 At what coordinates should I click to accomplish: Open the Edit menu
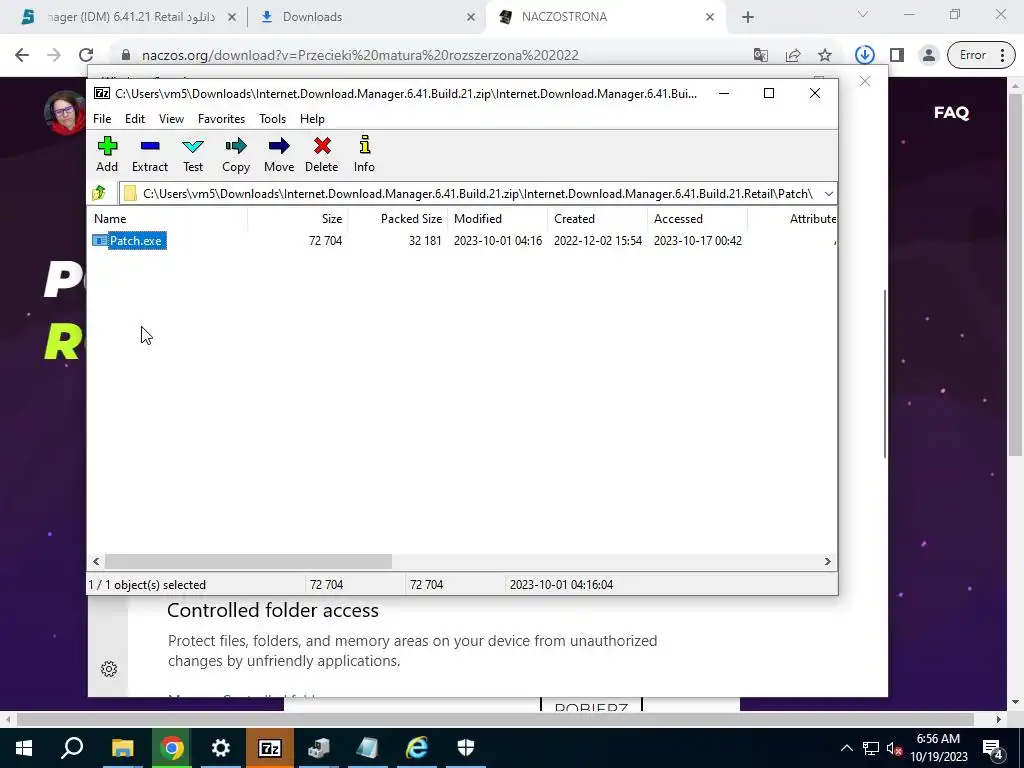(135, 119)
